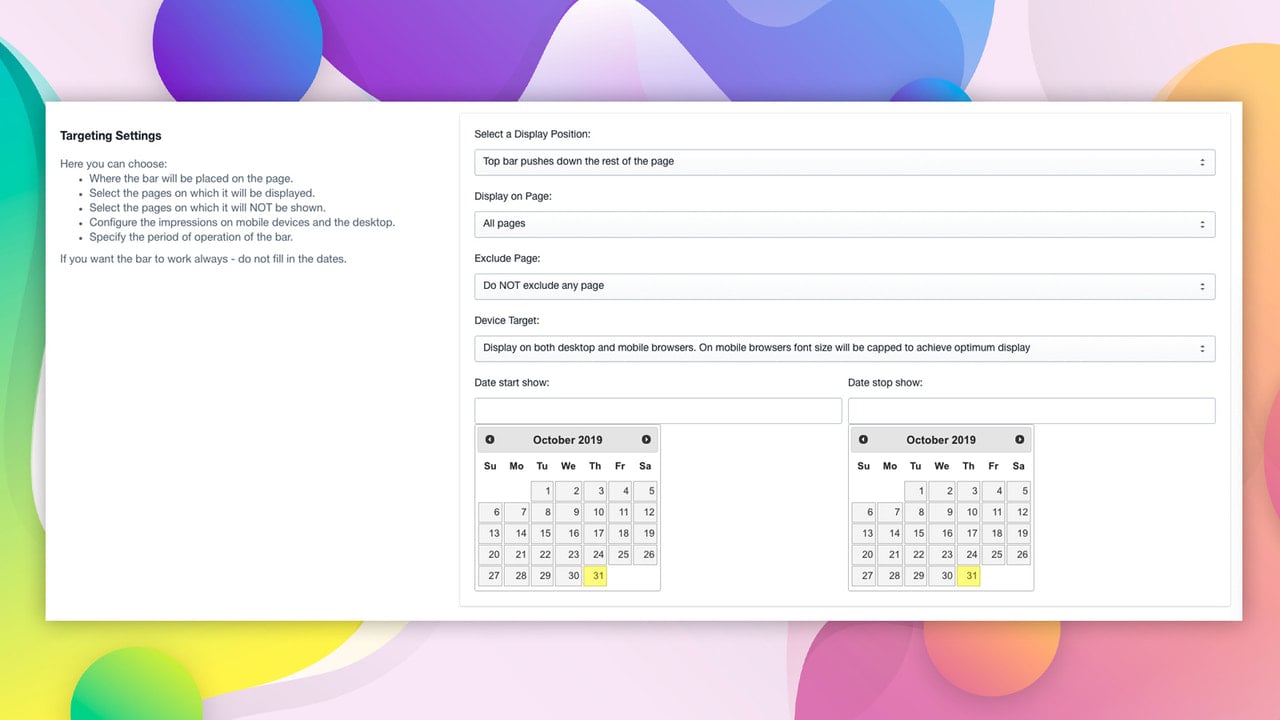Viewport: 1280px width, 720px height.
Task: Pick October 30 in start date calendar
Action: 568,576
